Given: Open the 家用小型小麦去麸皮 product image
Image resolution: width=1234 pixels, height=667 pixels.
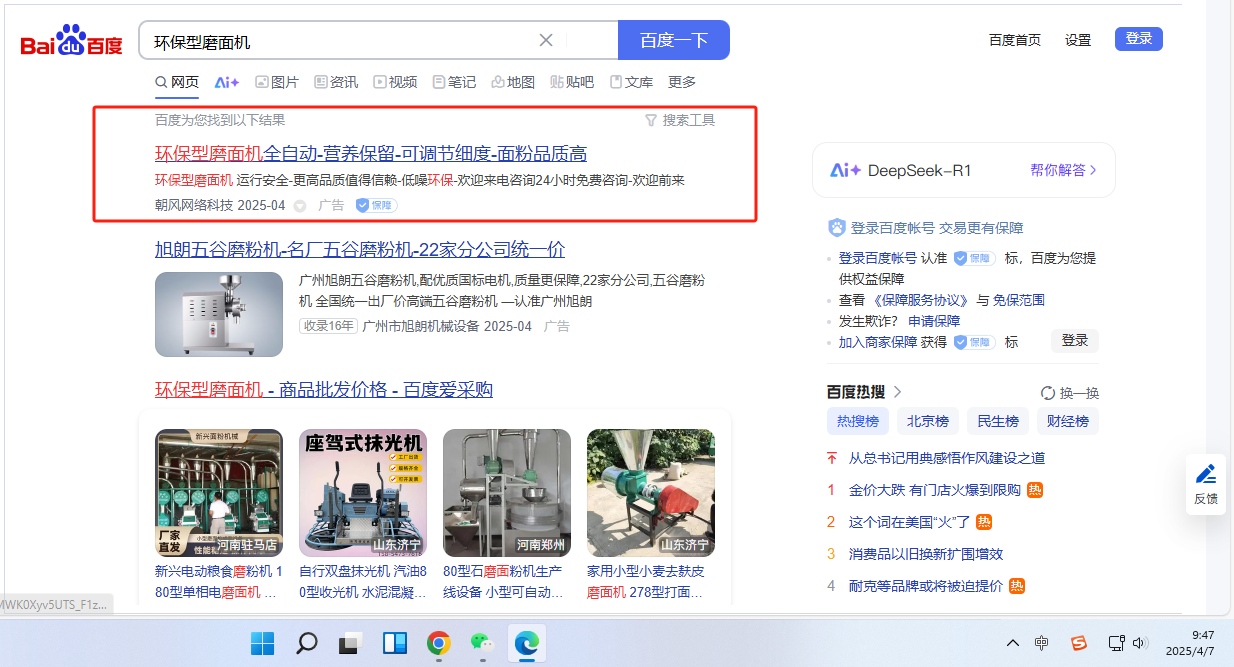Looking at the screenshot, I should 651,492.
